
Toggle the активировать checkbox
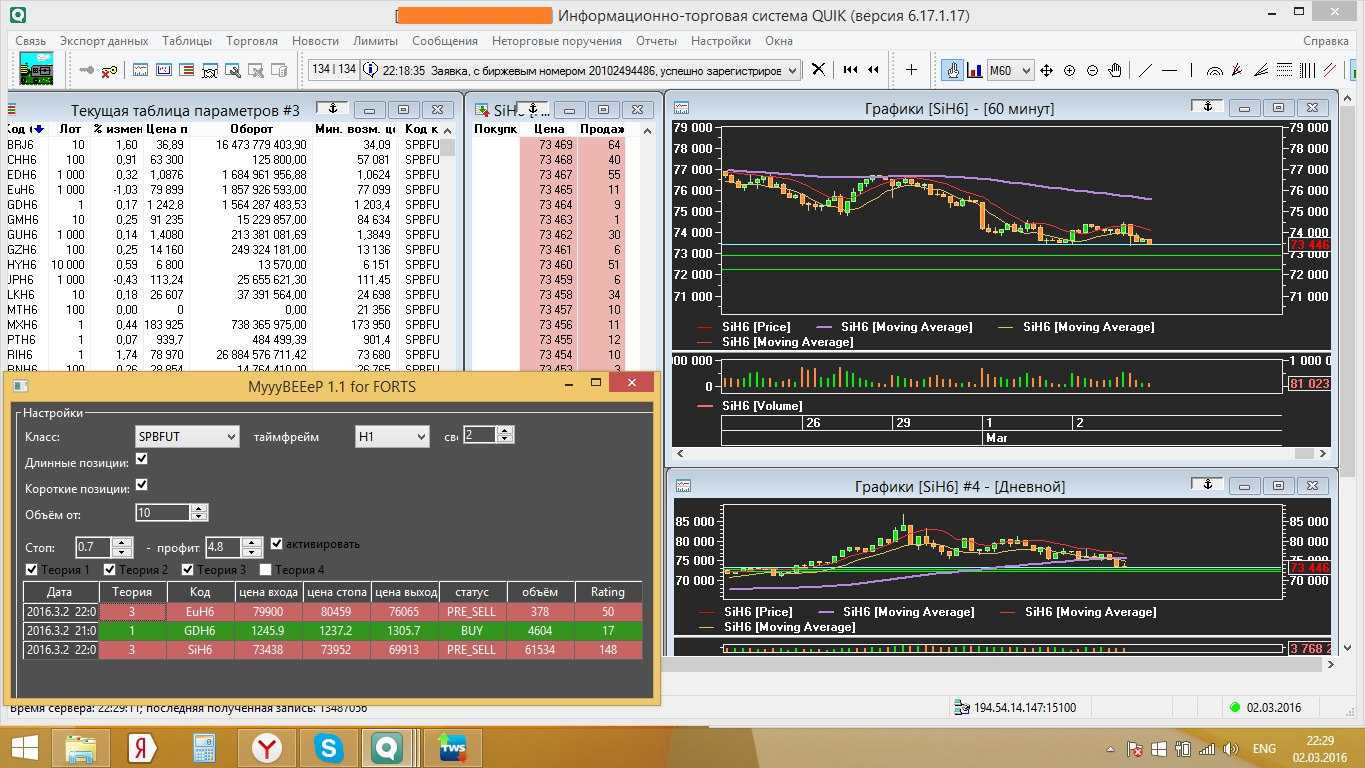[277, 543]
